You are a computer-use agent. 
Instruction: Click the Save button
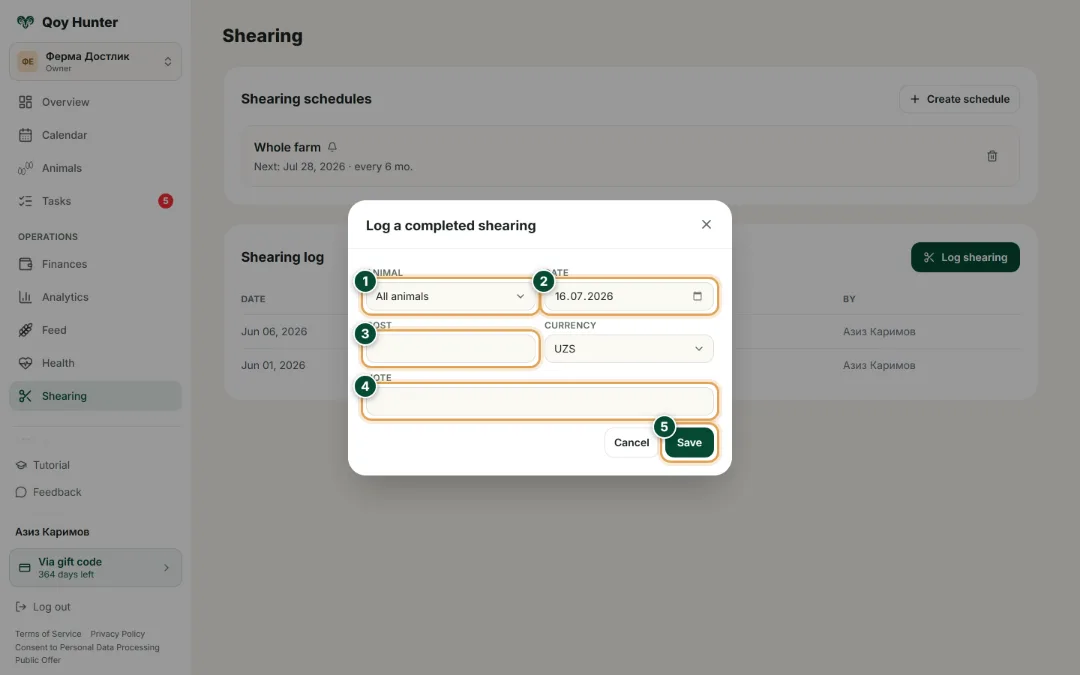click(x=689, y=442)
